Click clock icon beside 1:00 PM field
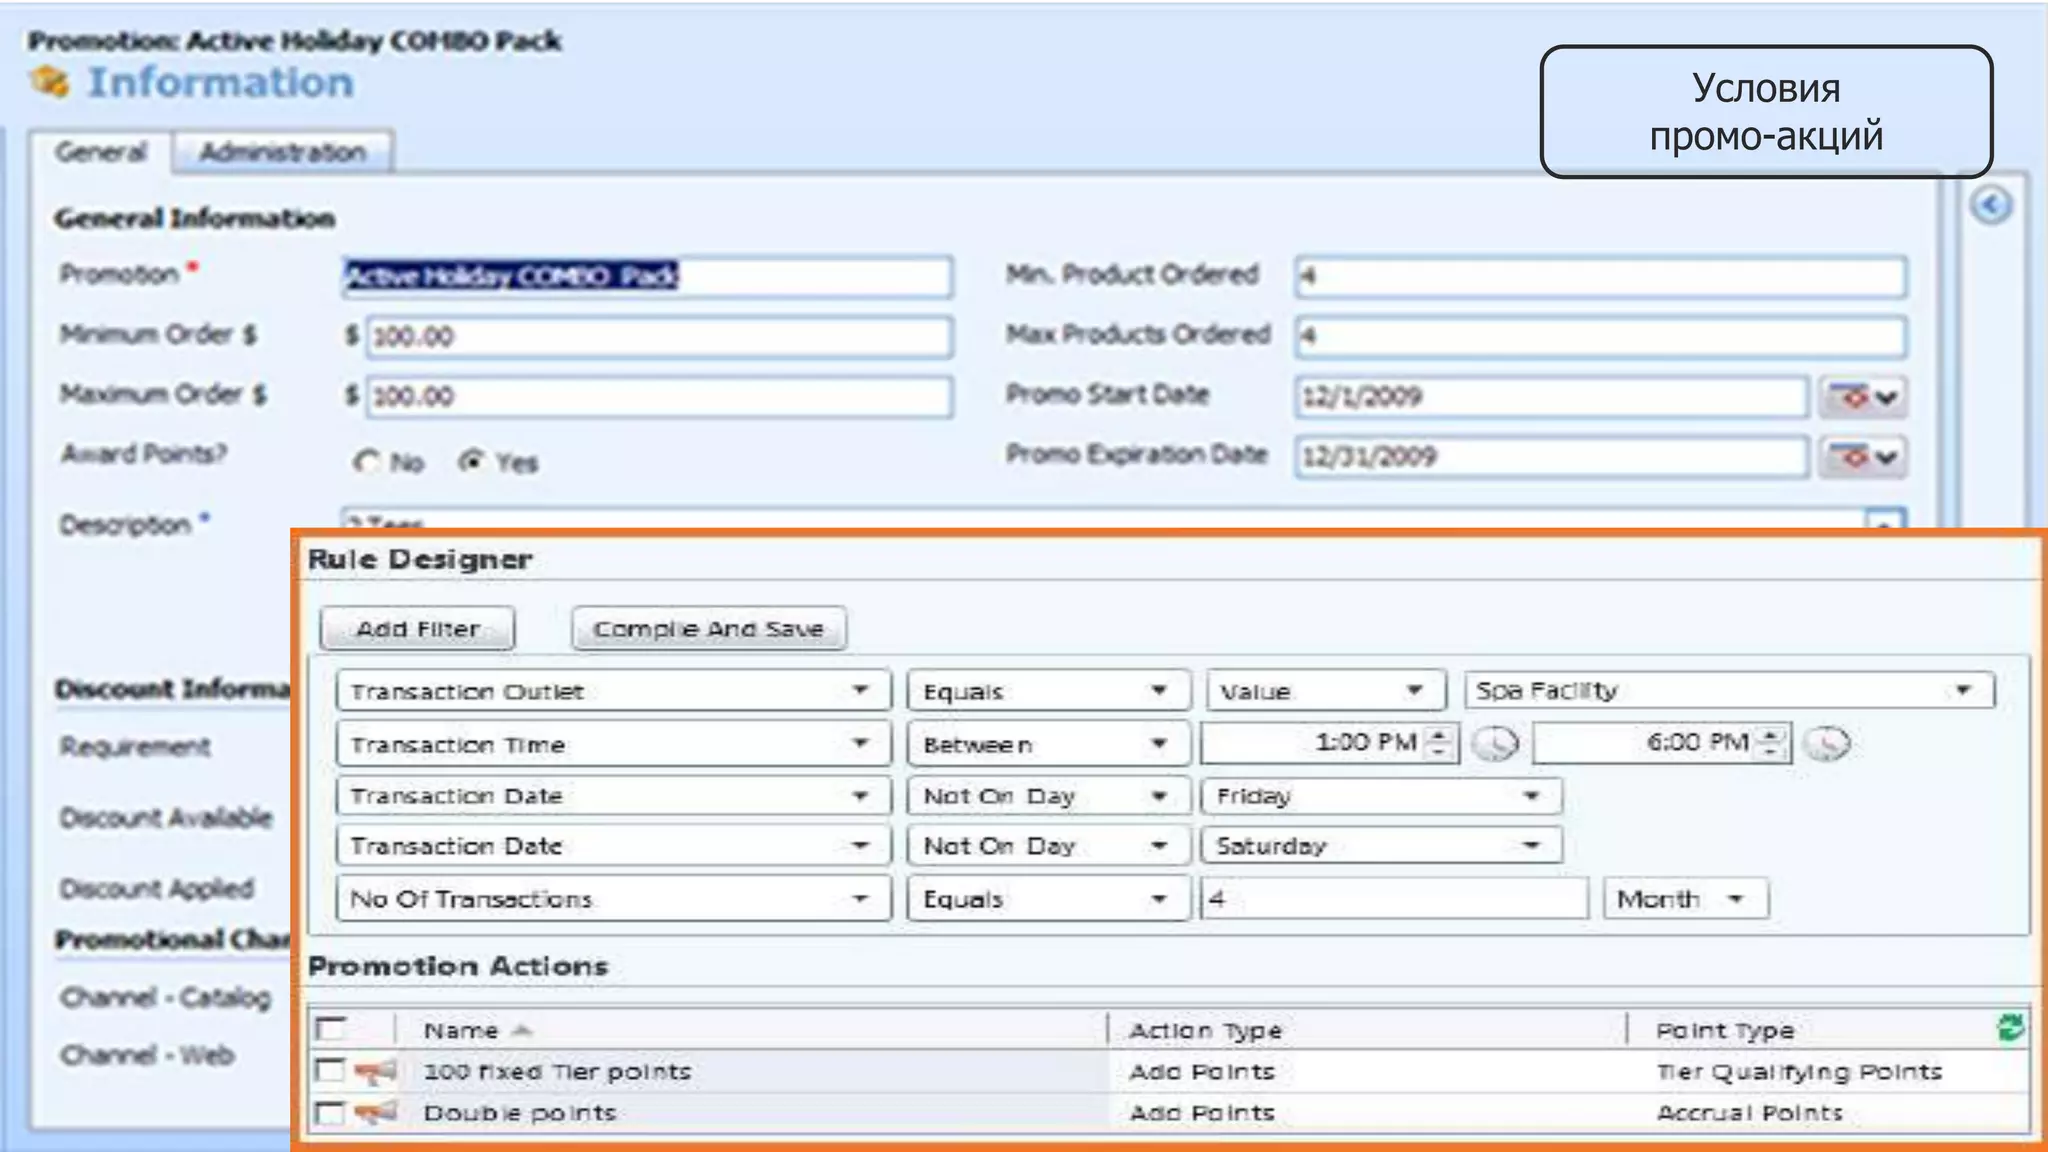 pyautogui.click(x=1496, y=743)
